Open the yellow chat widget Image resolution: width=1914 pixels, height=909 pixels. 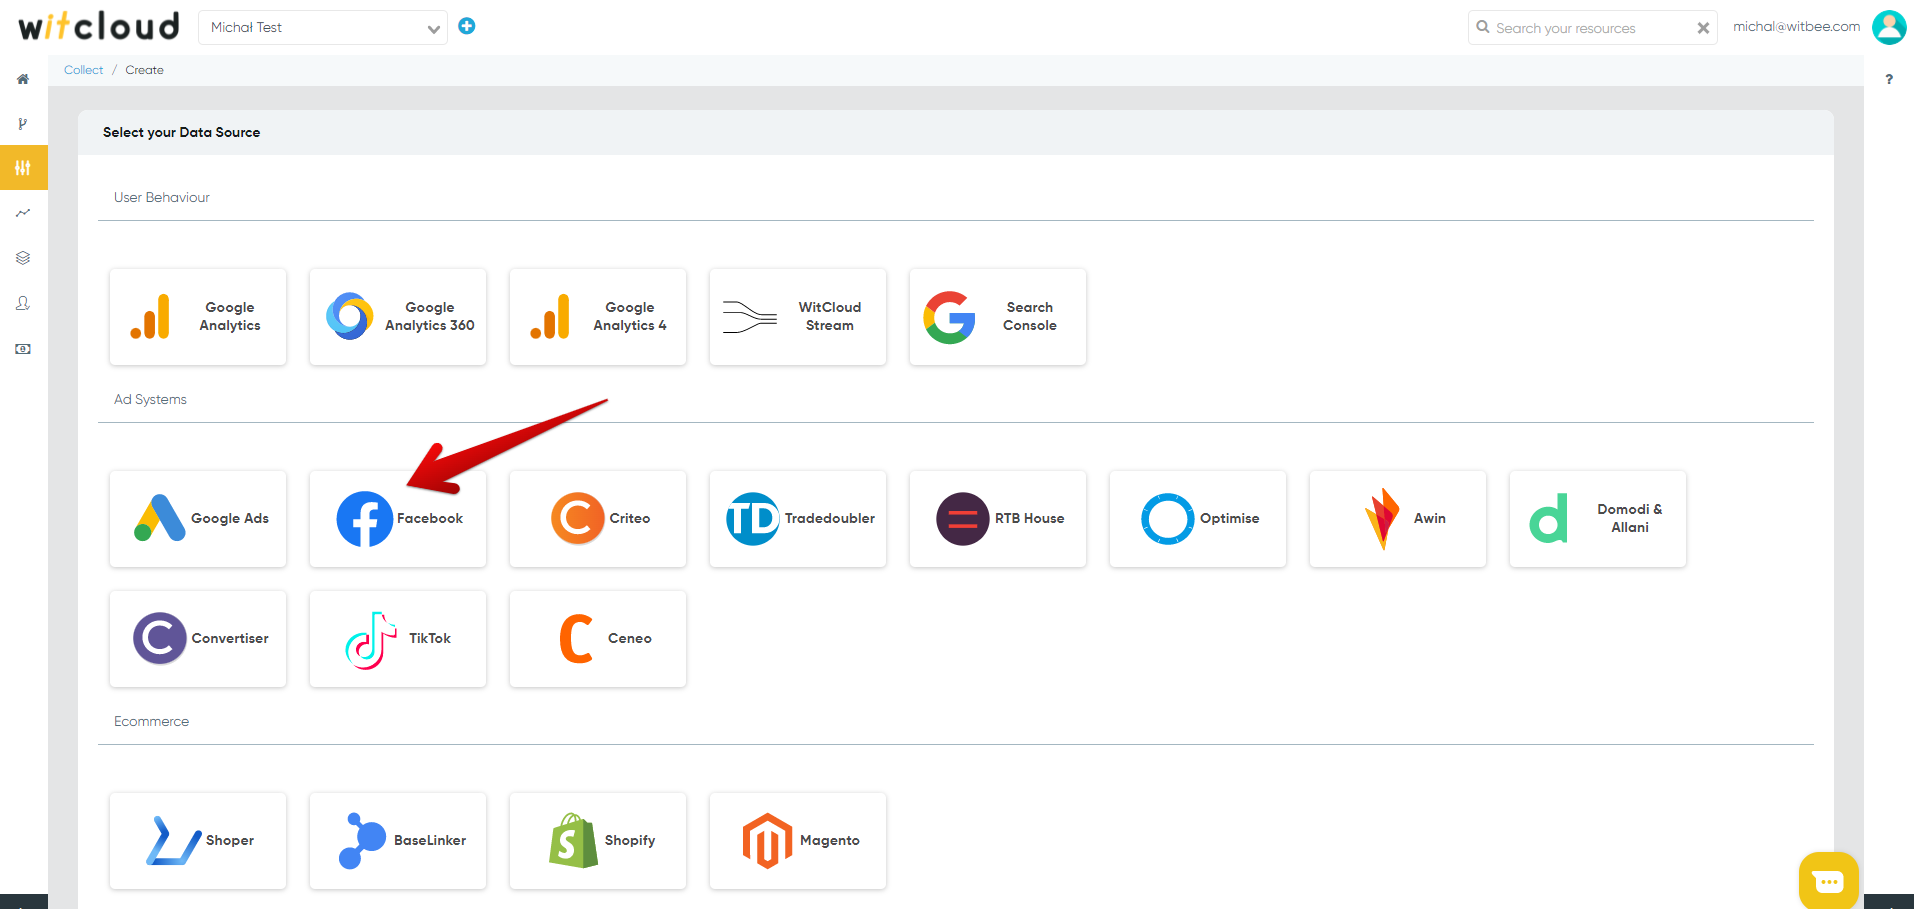(x=1828, y=881)
